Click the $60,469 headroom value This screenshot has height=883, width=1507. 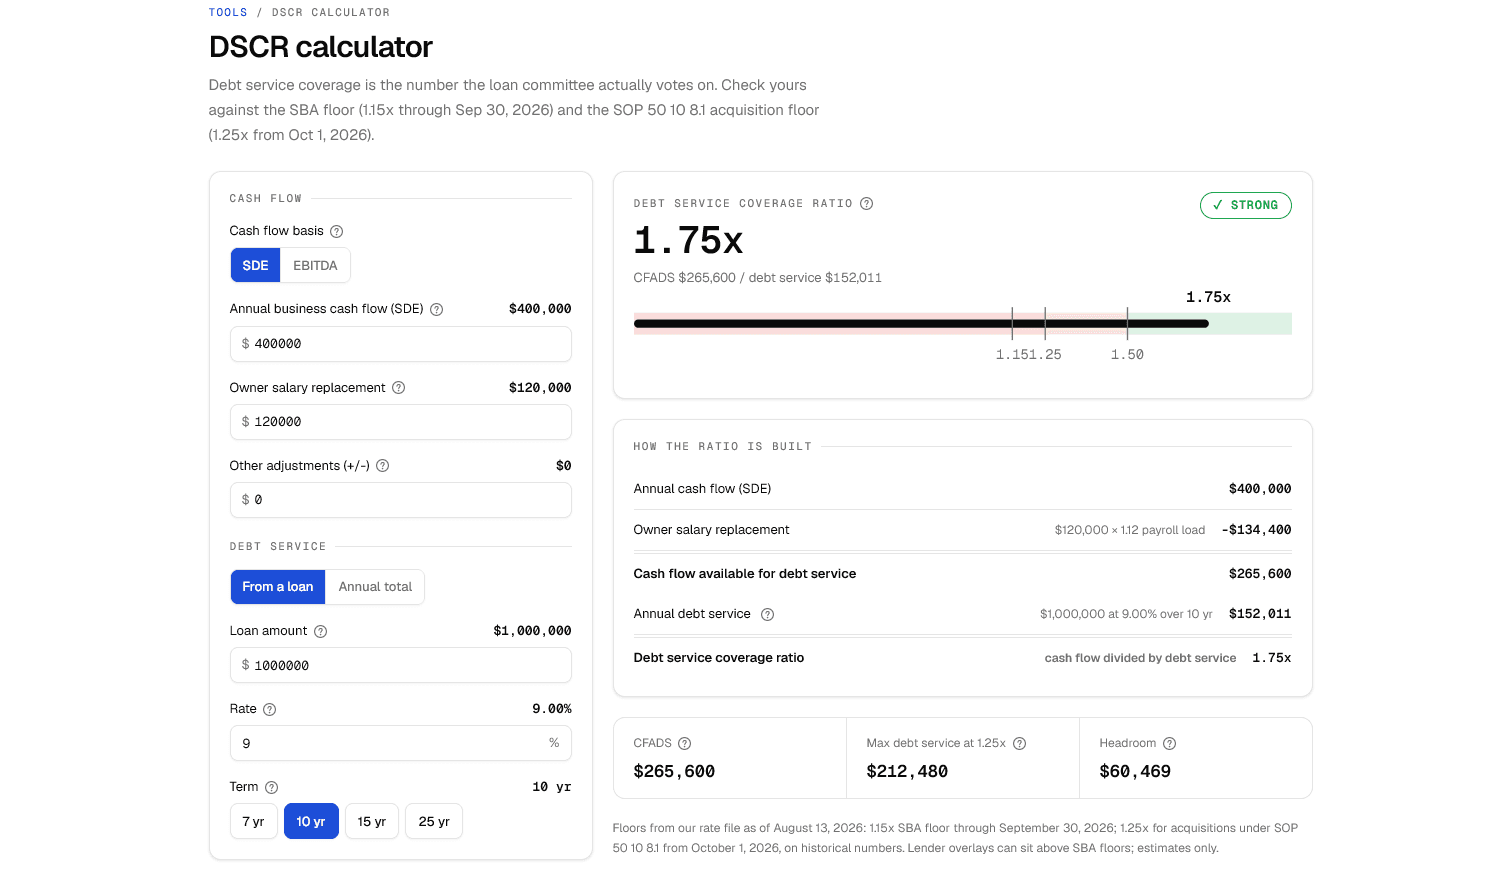[1135, 771]
